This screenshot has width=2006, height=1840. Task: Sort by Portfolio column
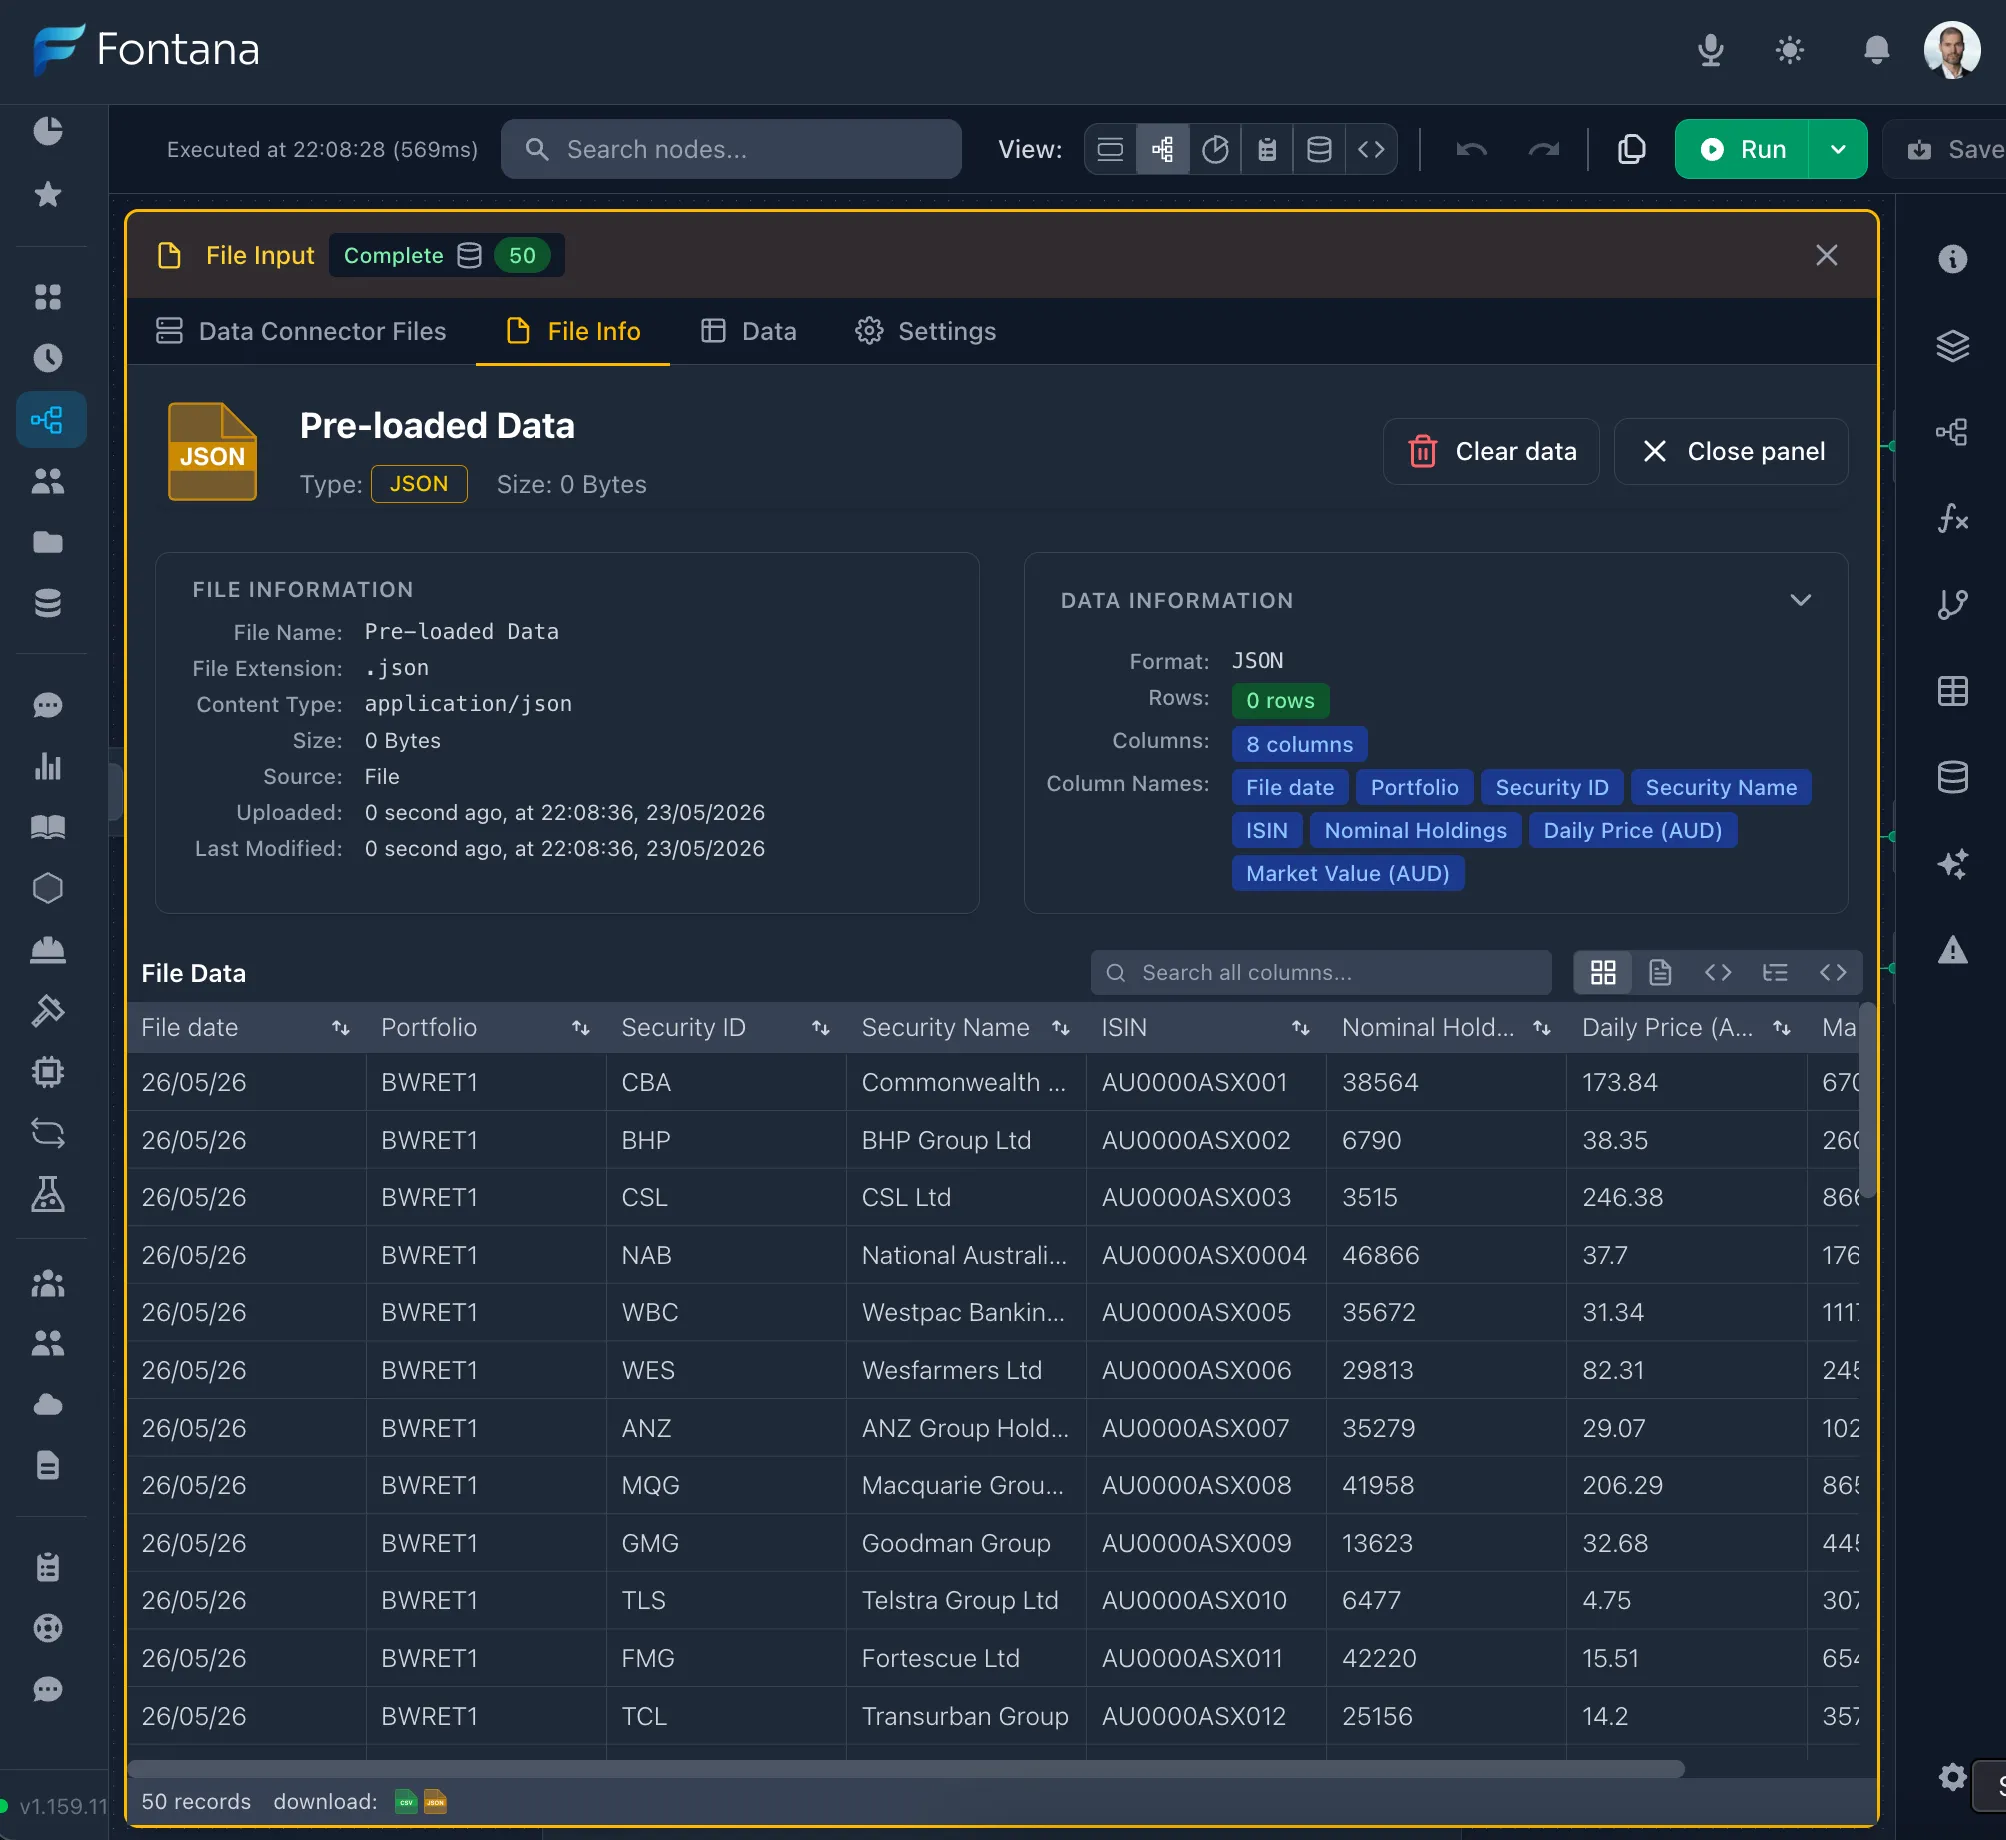click(580, 1027)
